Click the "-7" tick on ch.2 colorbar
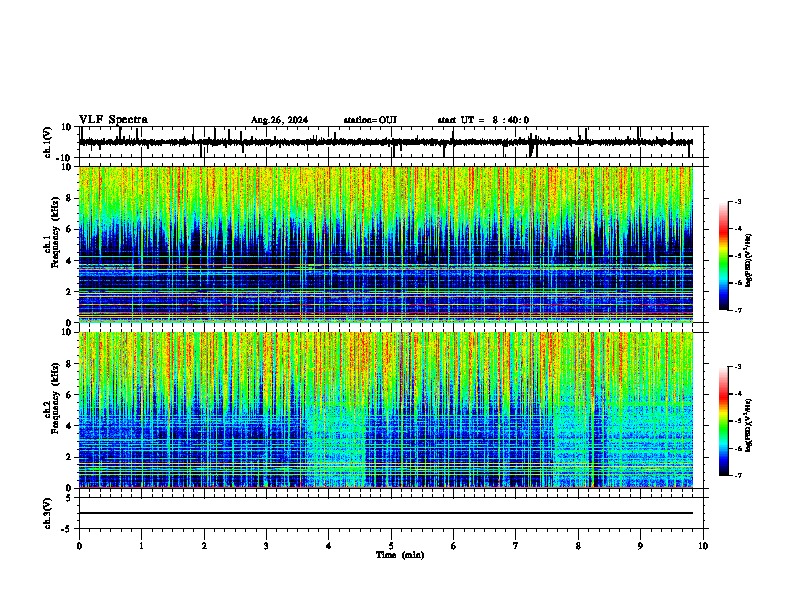Image resolution: width=792 pixels, height=612 pixels. 737,475
